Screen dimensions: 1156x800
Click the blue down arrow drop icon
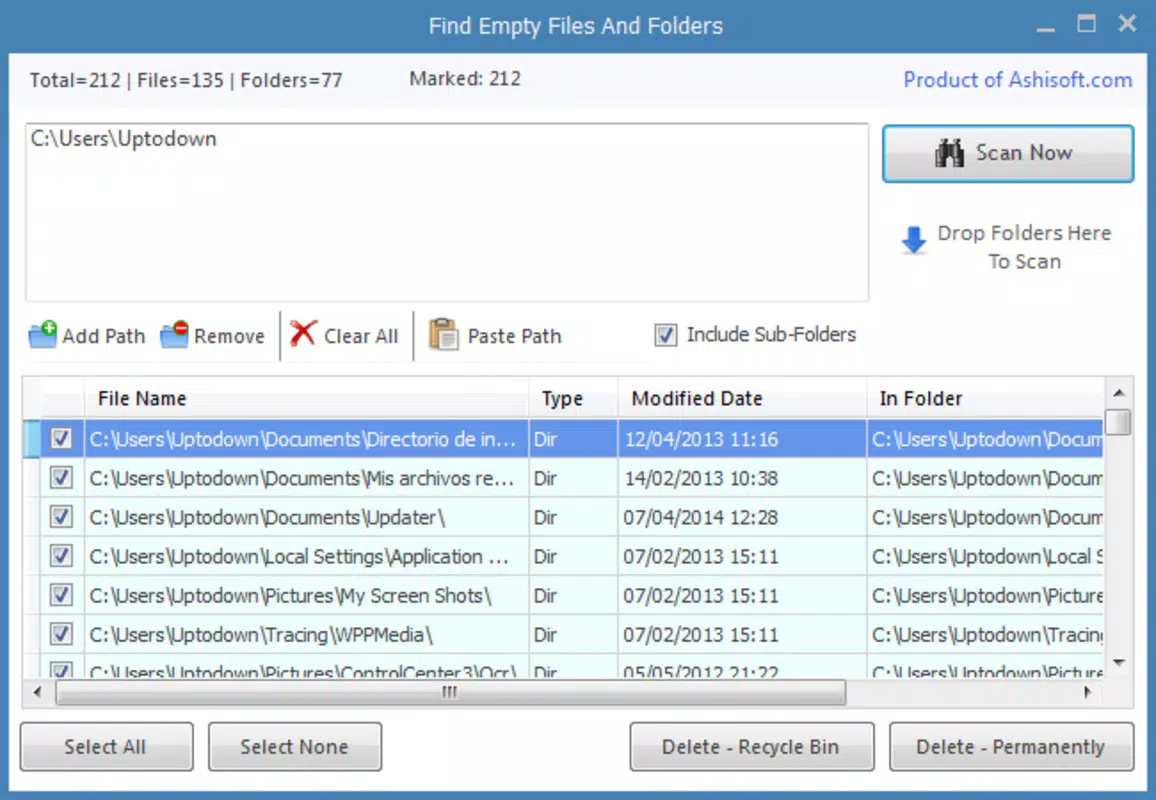[x=914, y=240]
